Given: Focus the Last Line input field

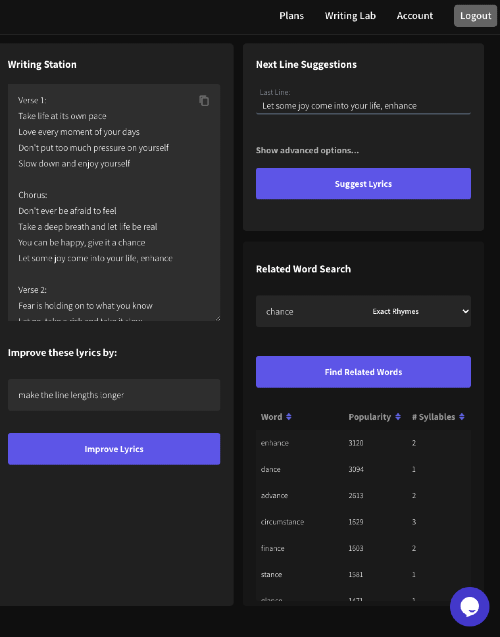Looking at the screenshot, I should click(x=363, y=106).
